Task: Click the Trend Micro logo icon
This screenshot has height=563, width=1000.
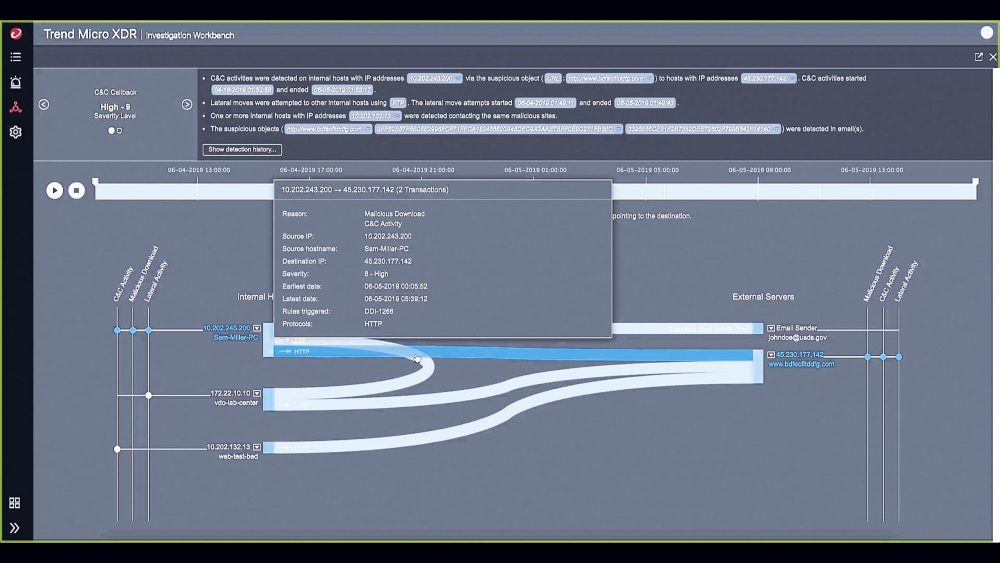Action: pyautogui.click(x=15, y=34)
